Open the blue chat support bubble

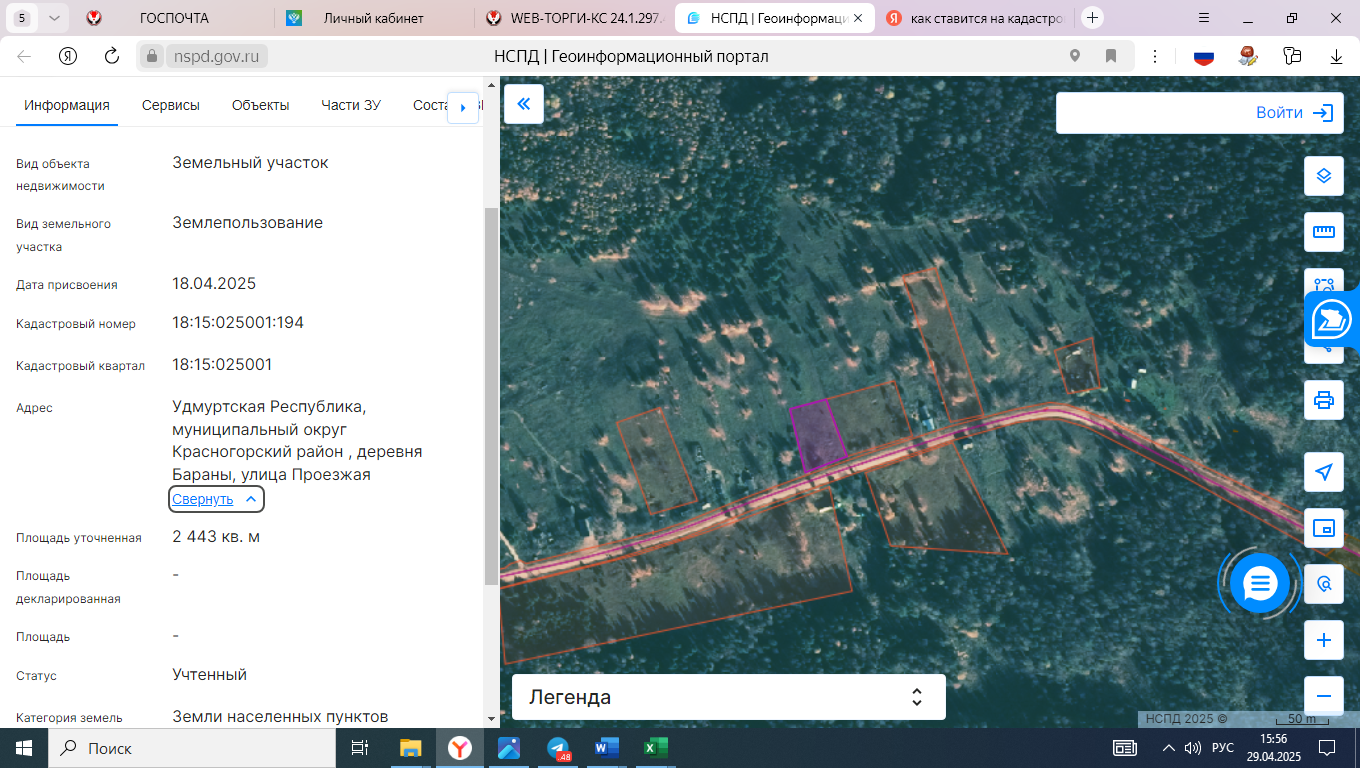click(x=1259, y=583)
